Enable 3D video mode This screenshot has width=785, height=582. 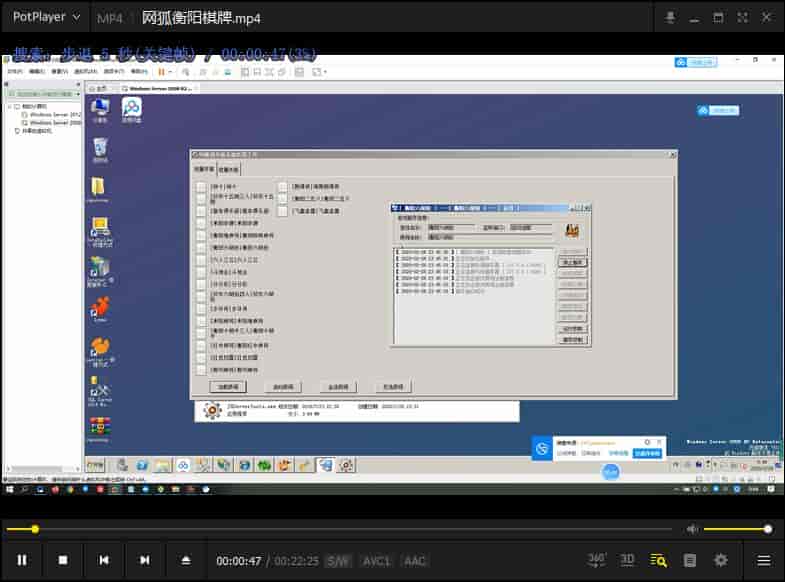[x=627, y=560]
